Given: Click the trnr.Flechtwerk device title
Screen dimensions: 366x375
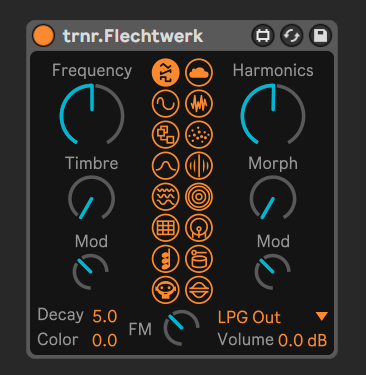Looking at the screenshot, I should (133, 36).
